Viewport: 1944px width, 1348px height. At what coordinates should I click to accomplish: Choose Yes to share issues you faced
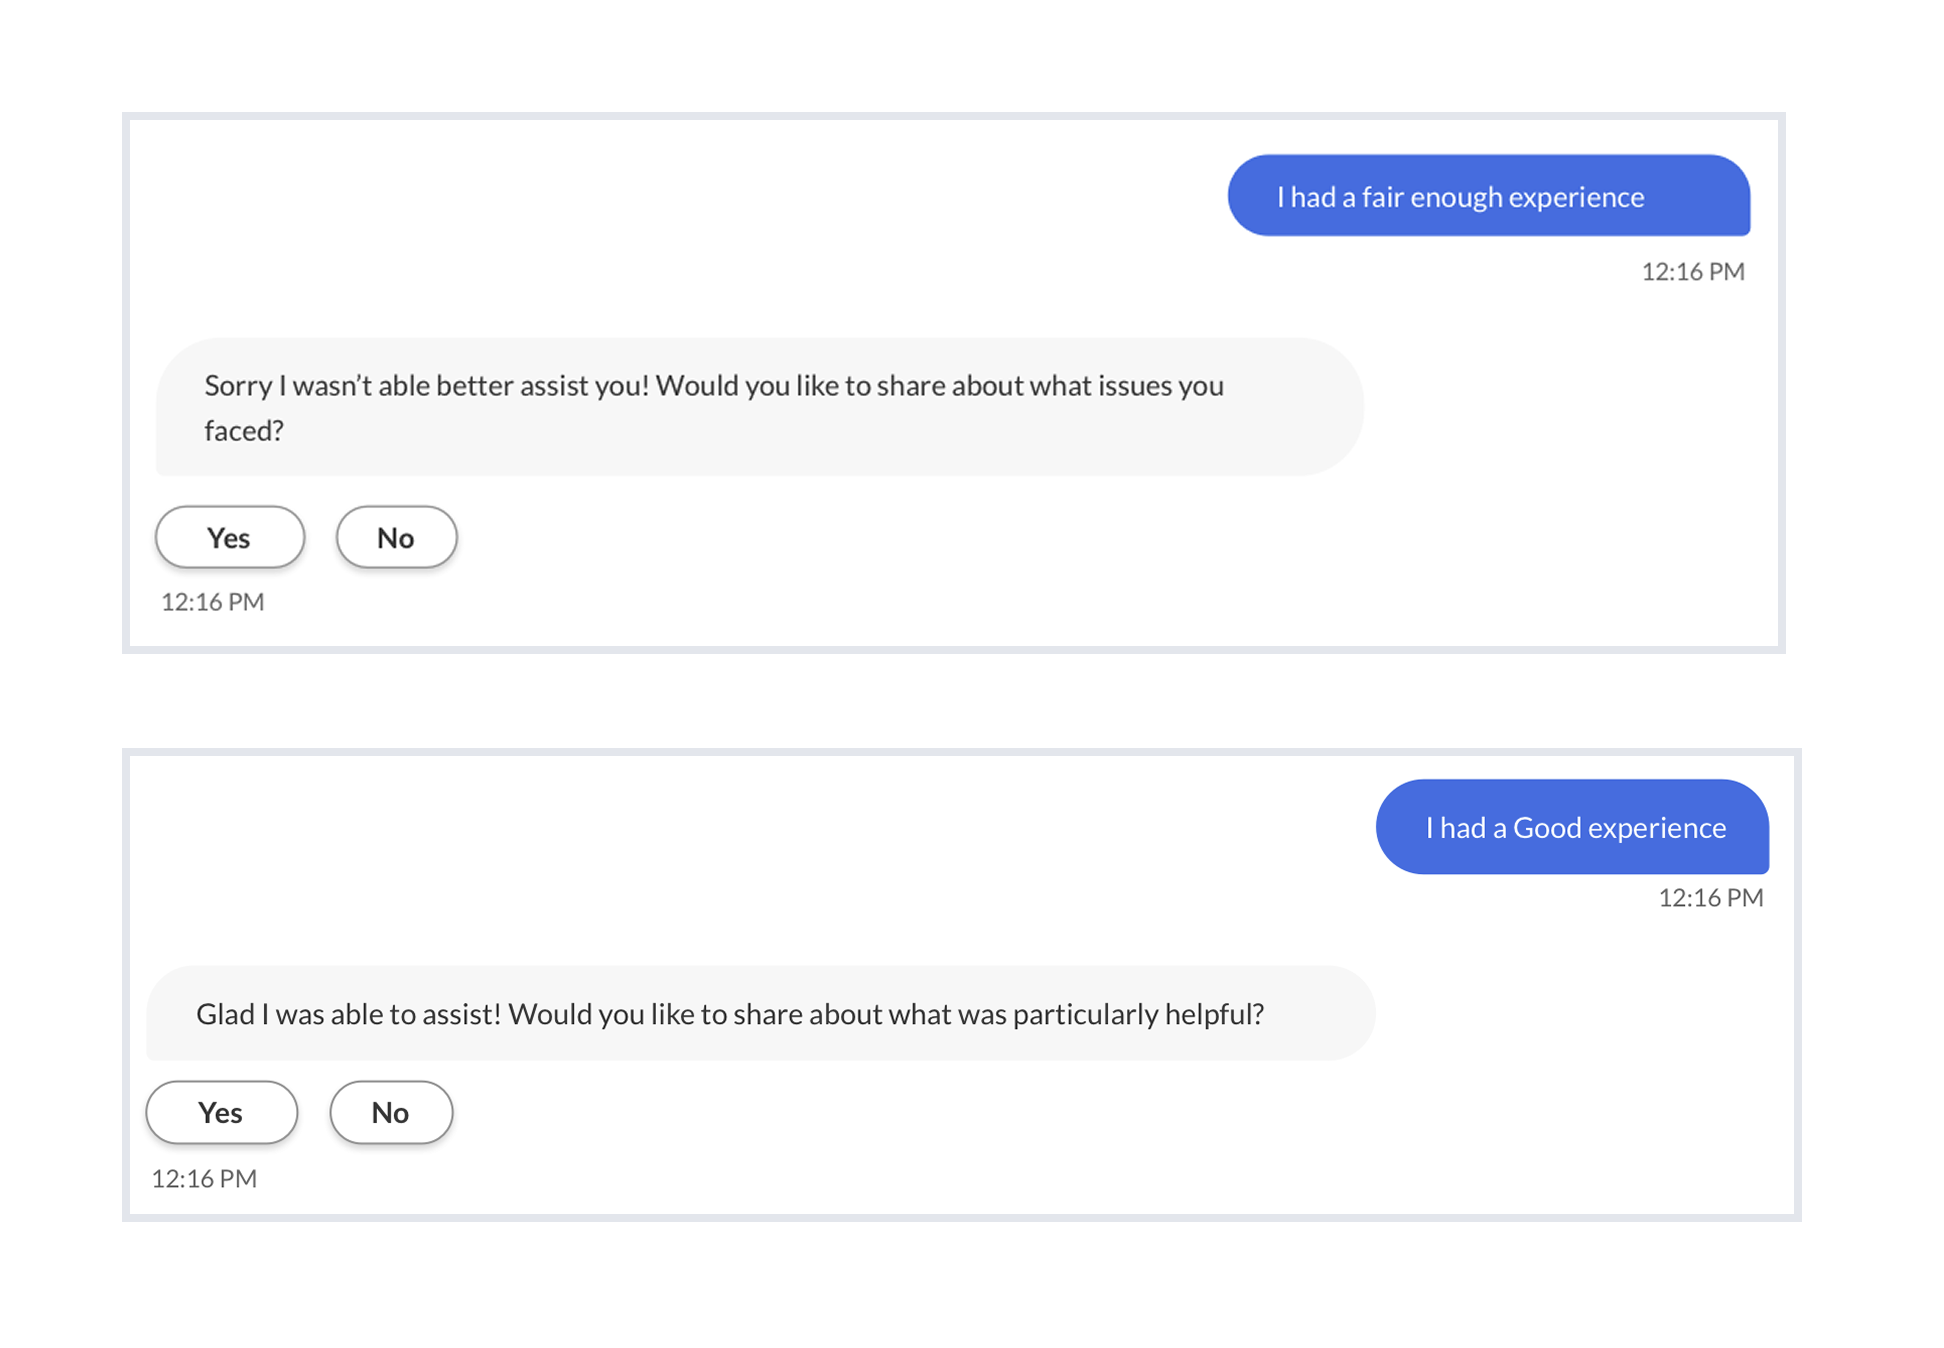229,538
